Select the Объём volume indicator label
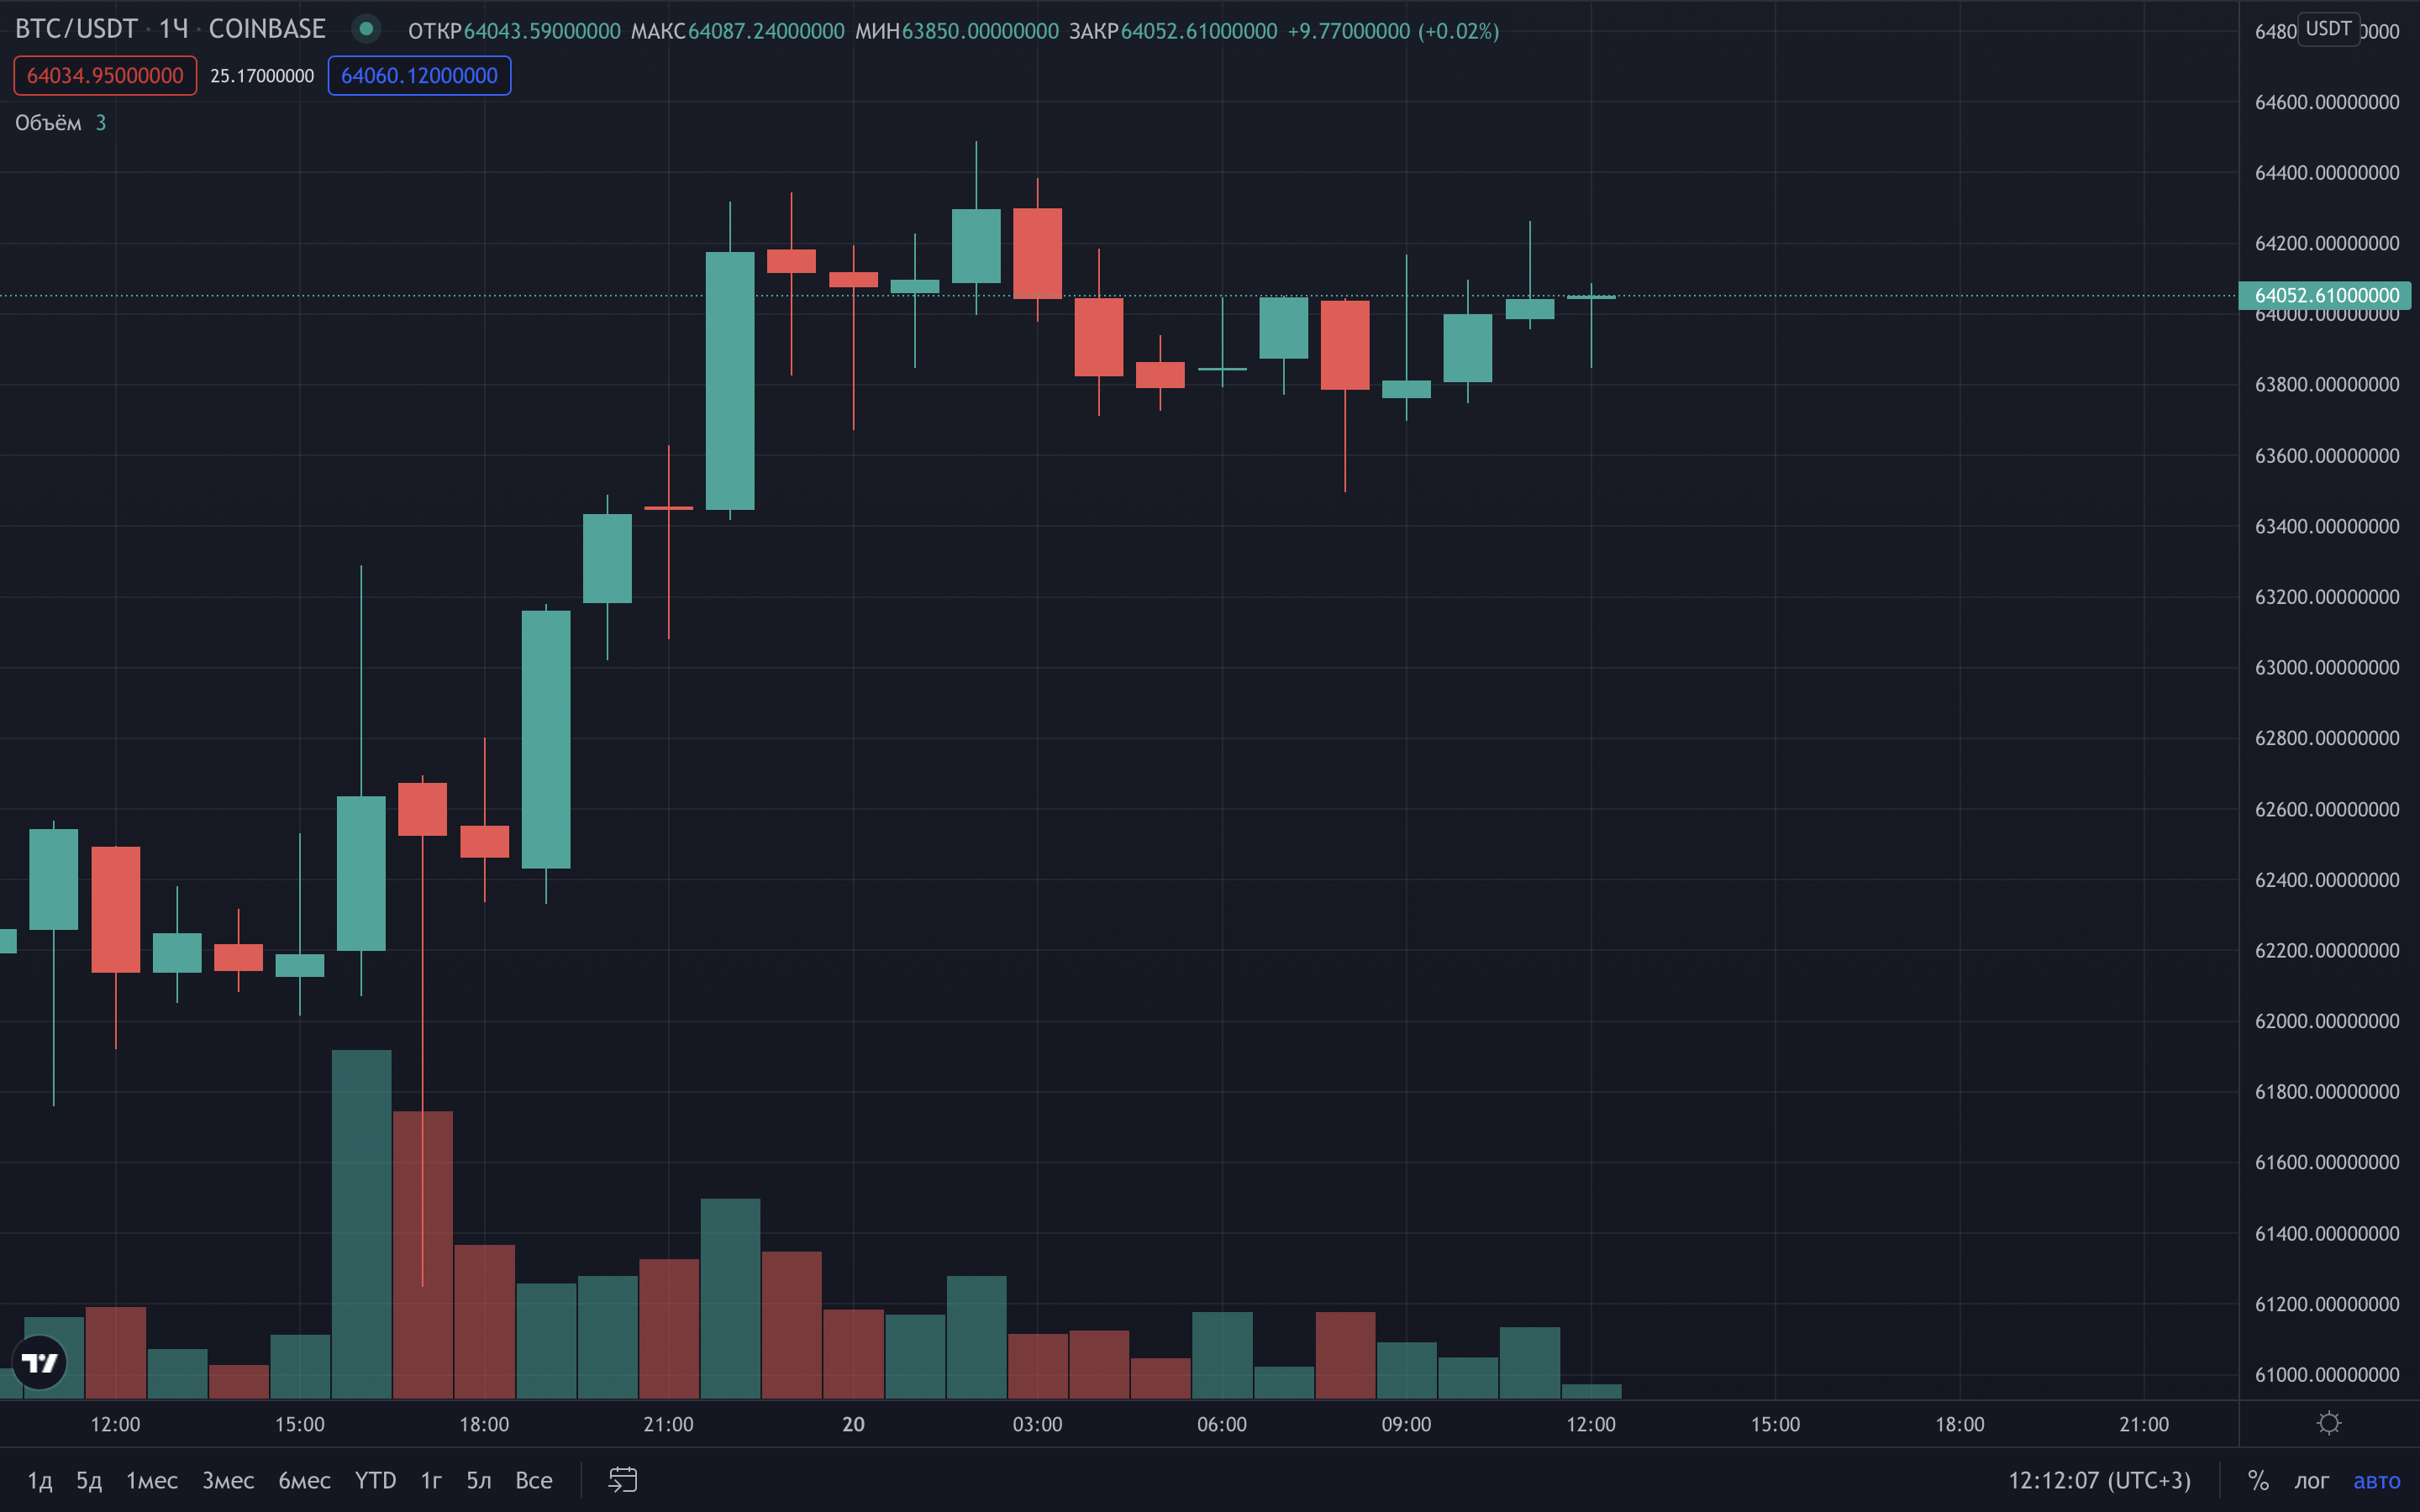Image resolution: width=2420 pixels, height=1512 pixels. coord(48,123)
